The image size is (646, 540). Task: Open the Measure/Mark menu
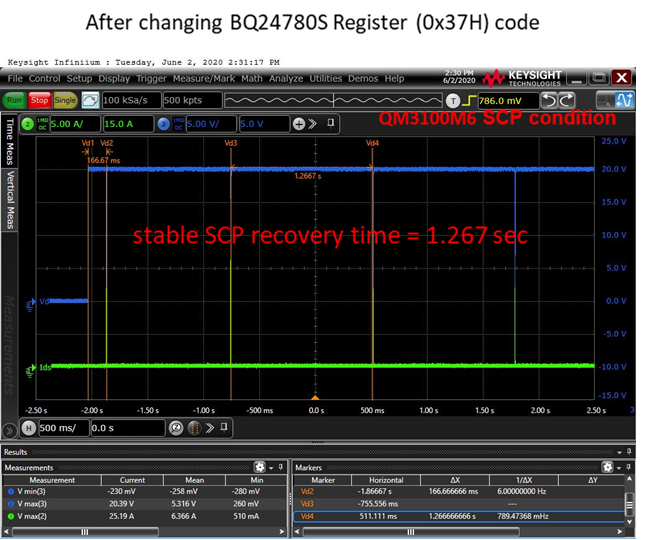204,78
